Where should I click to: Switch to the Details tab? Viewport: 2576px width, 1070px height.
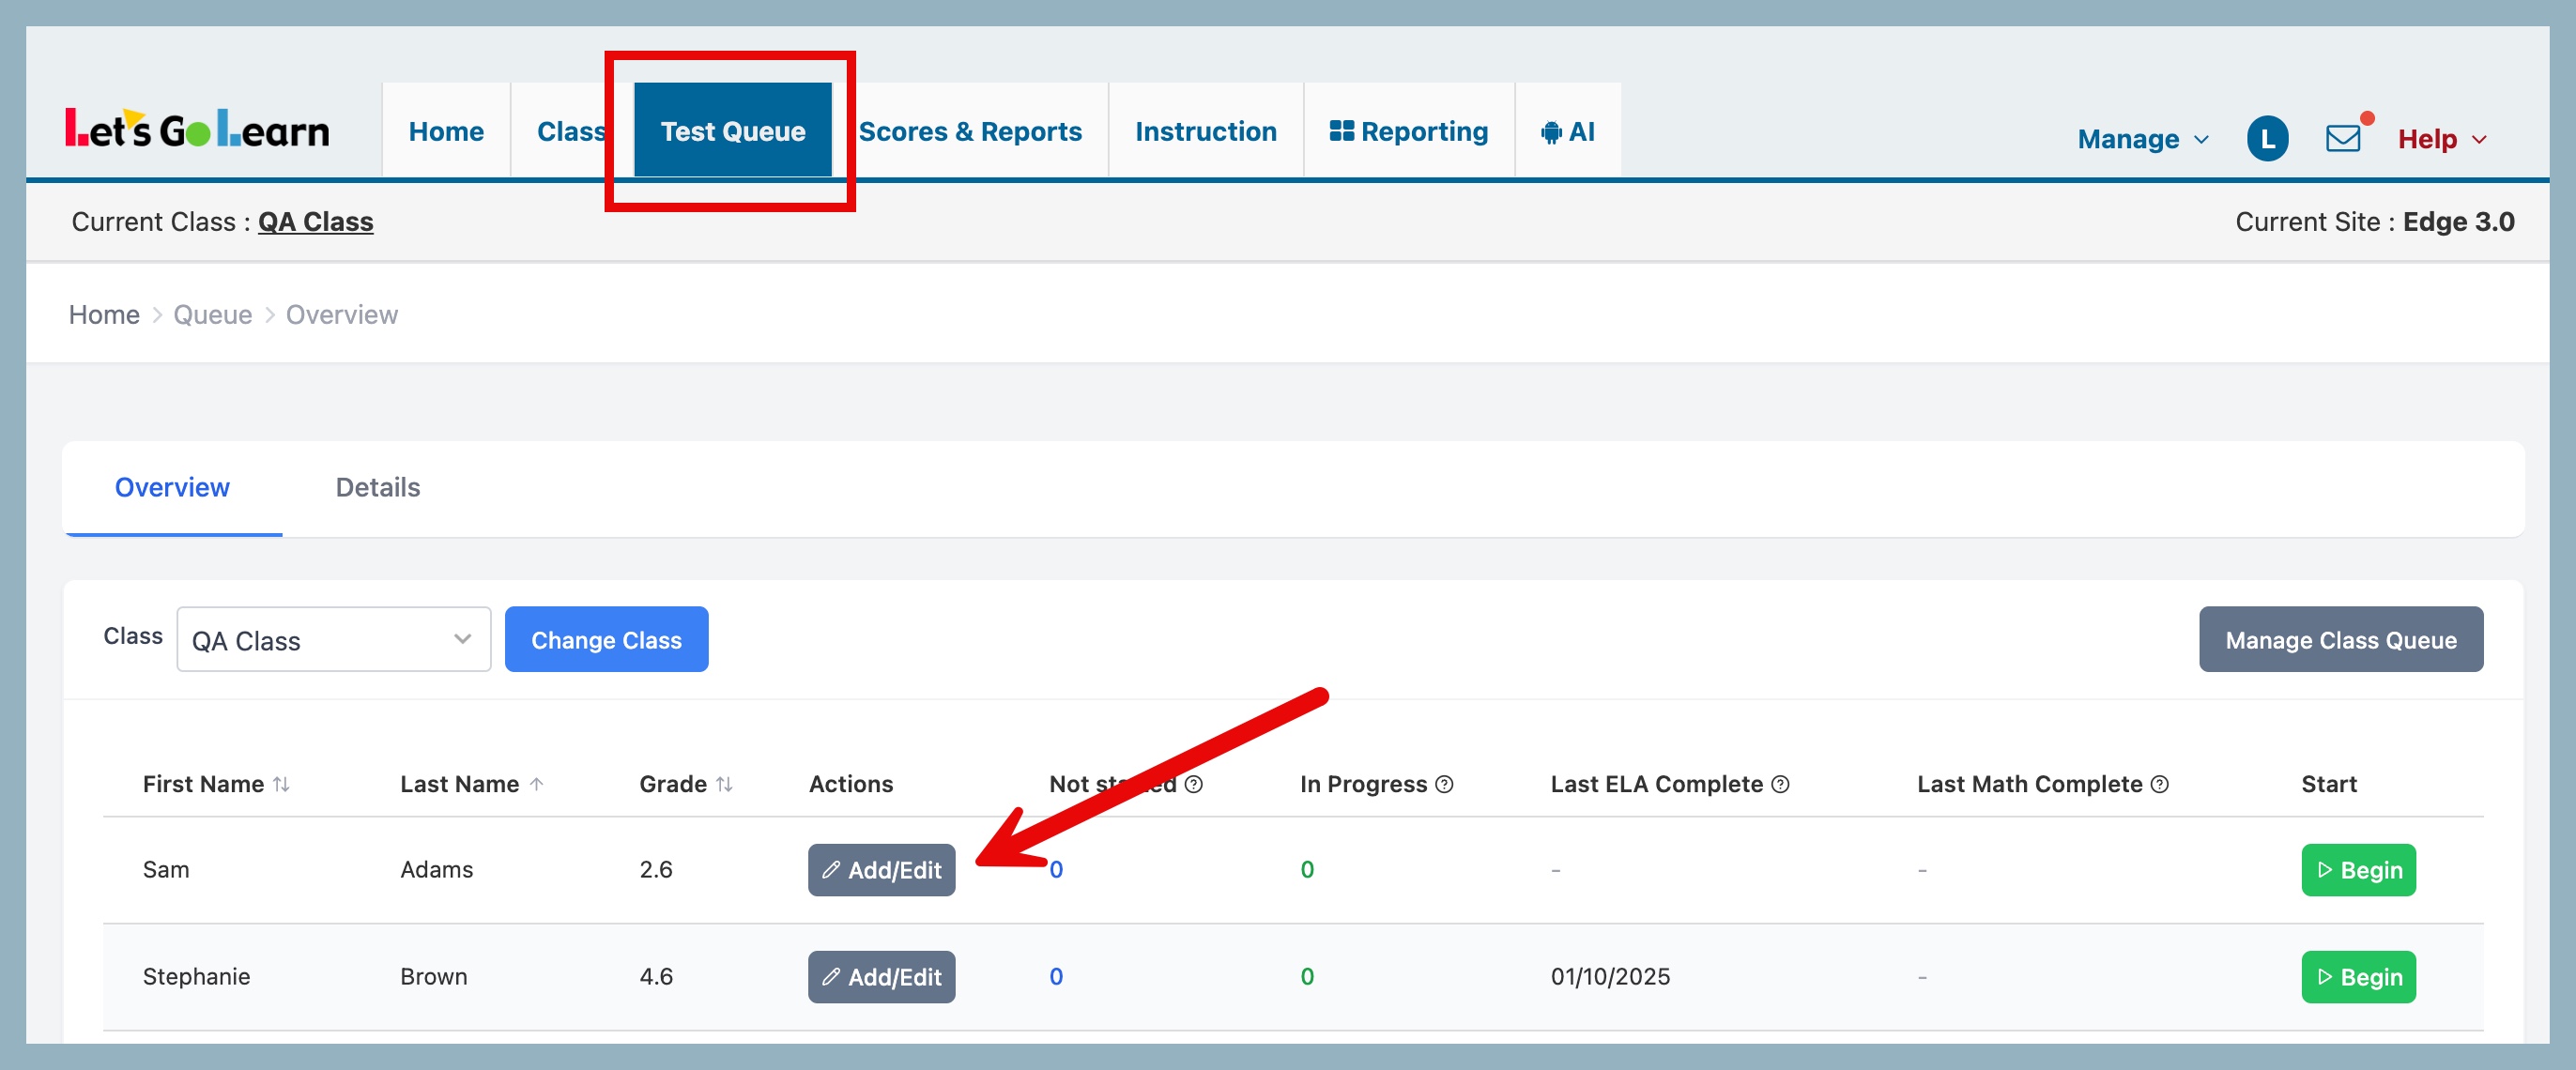click(x=377, y=487)
